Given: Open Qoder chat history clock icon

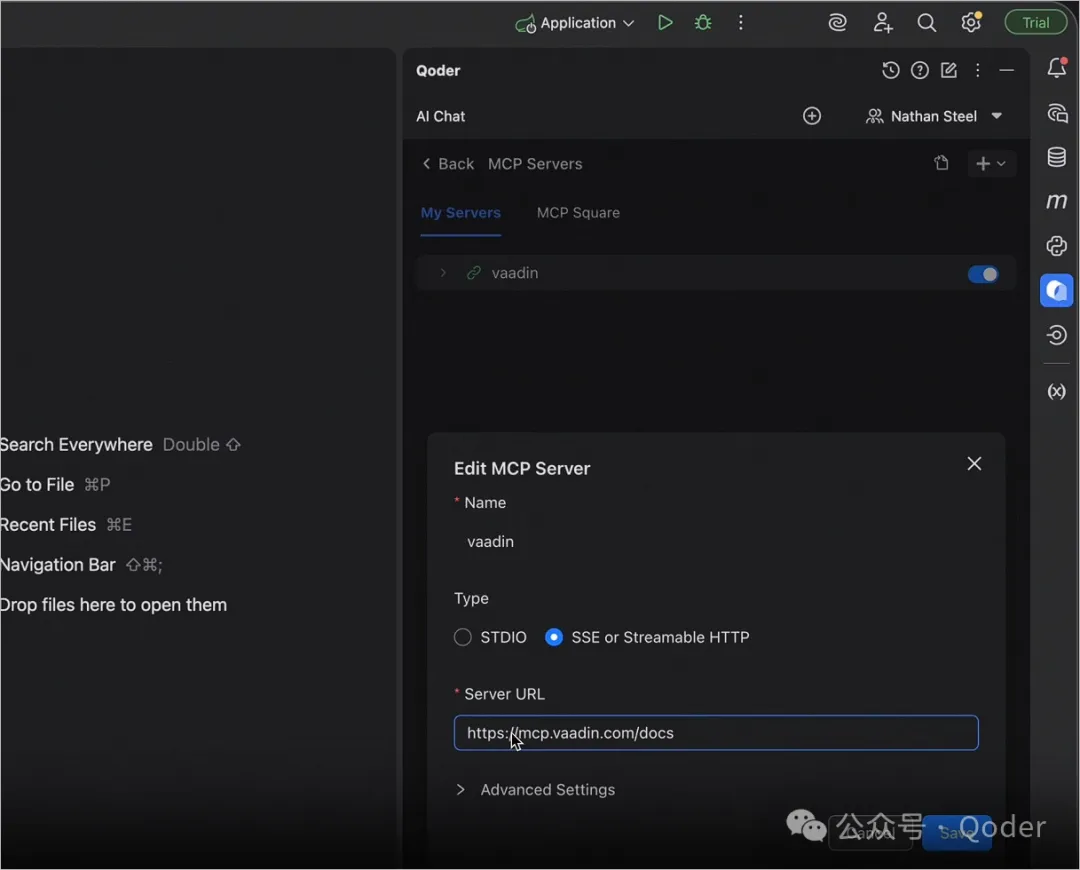Looking at the screenshot, I should (x=891, y=70).
